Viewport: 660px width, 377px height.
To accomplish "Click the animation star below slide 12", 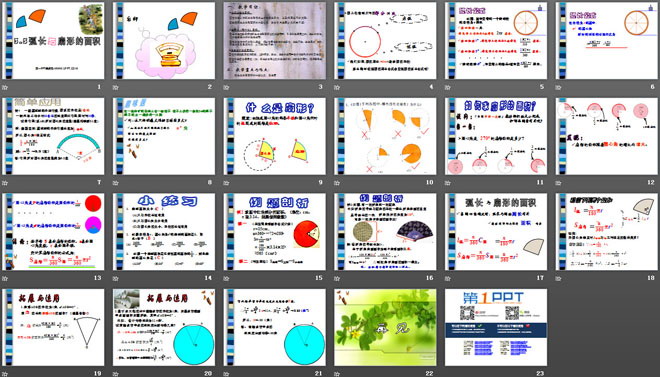I will tap(559, 183).
